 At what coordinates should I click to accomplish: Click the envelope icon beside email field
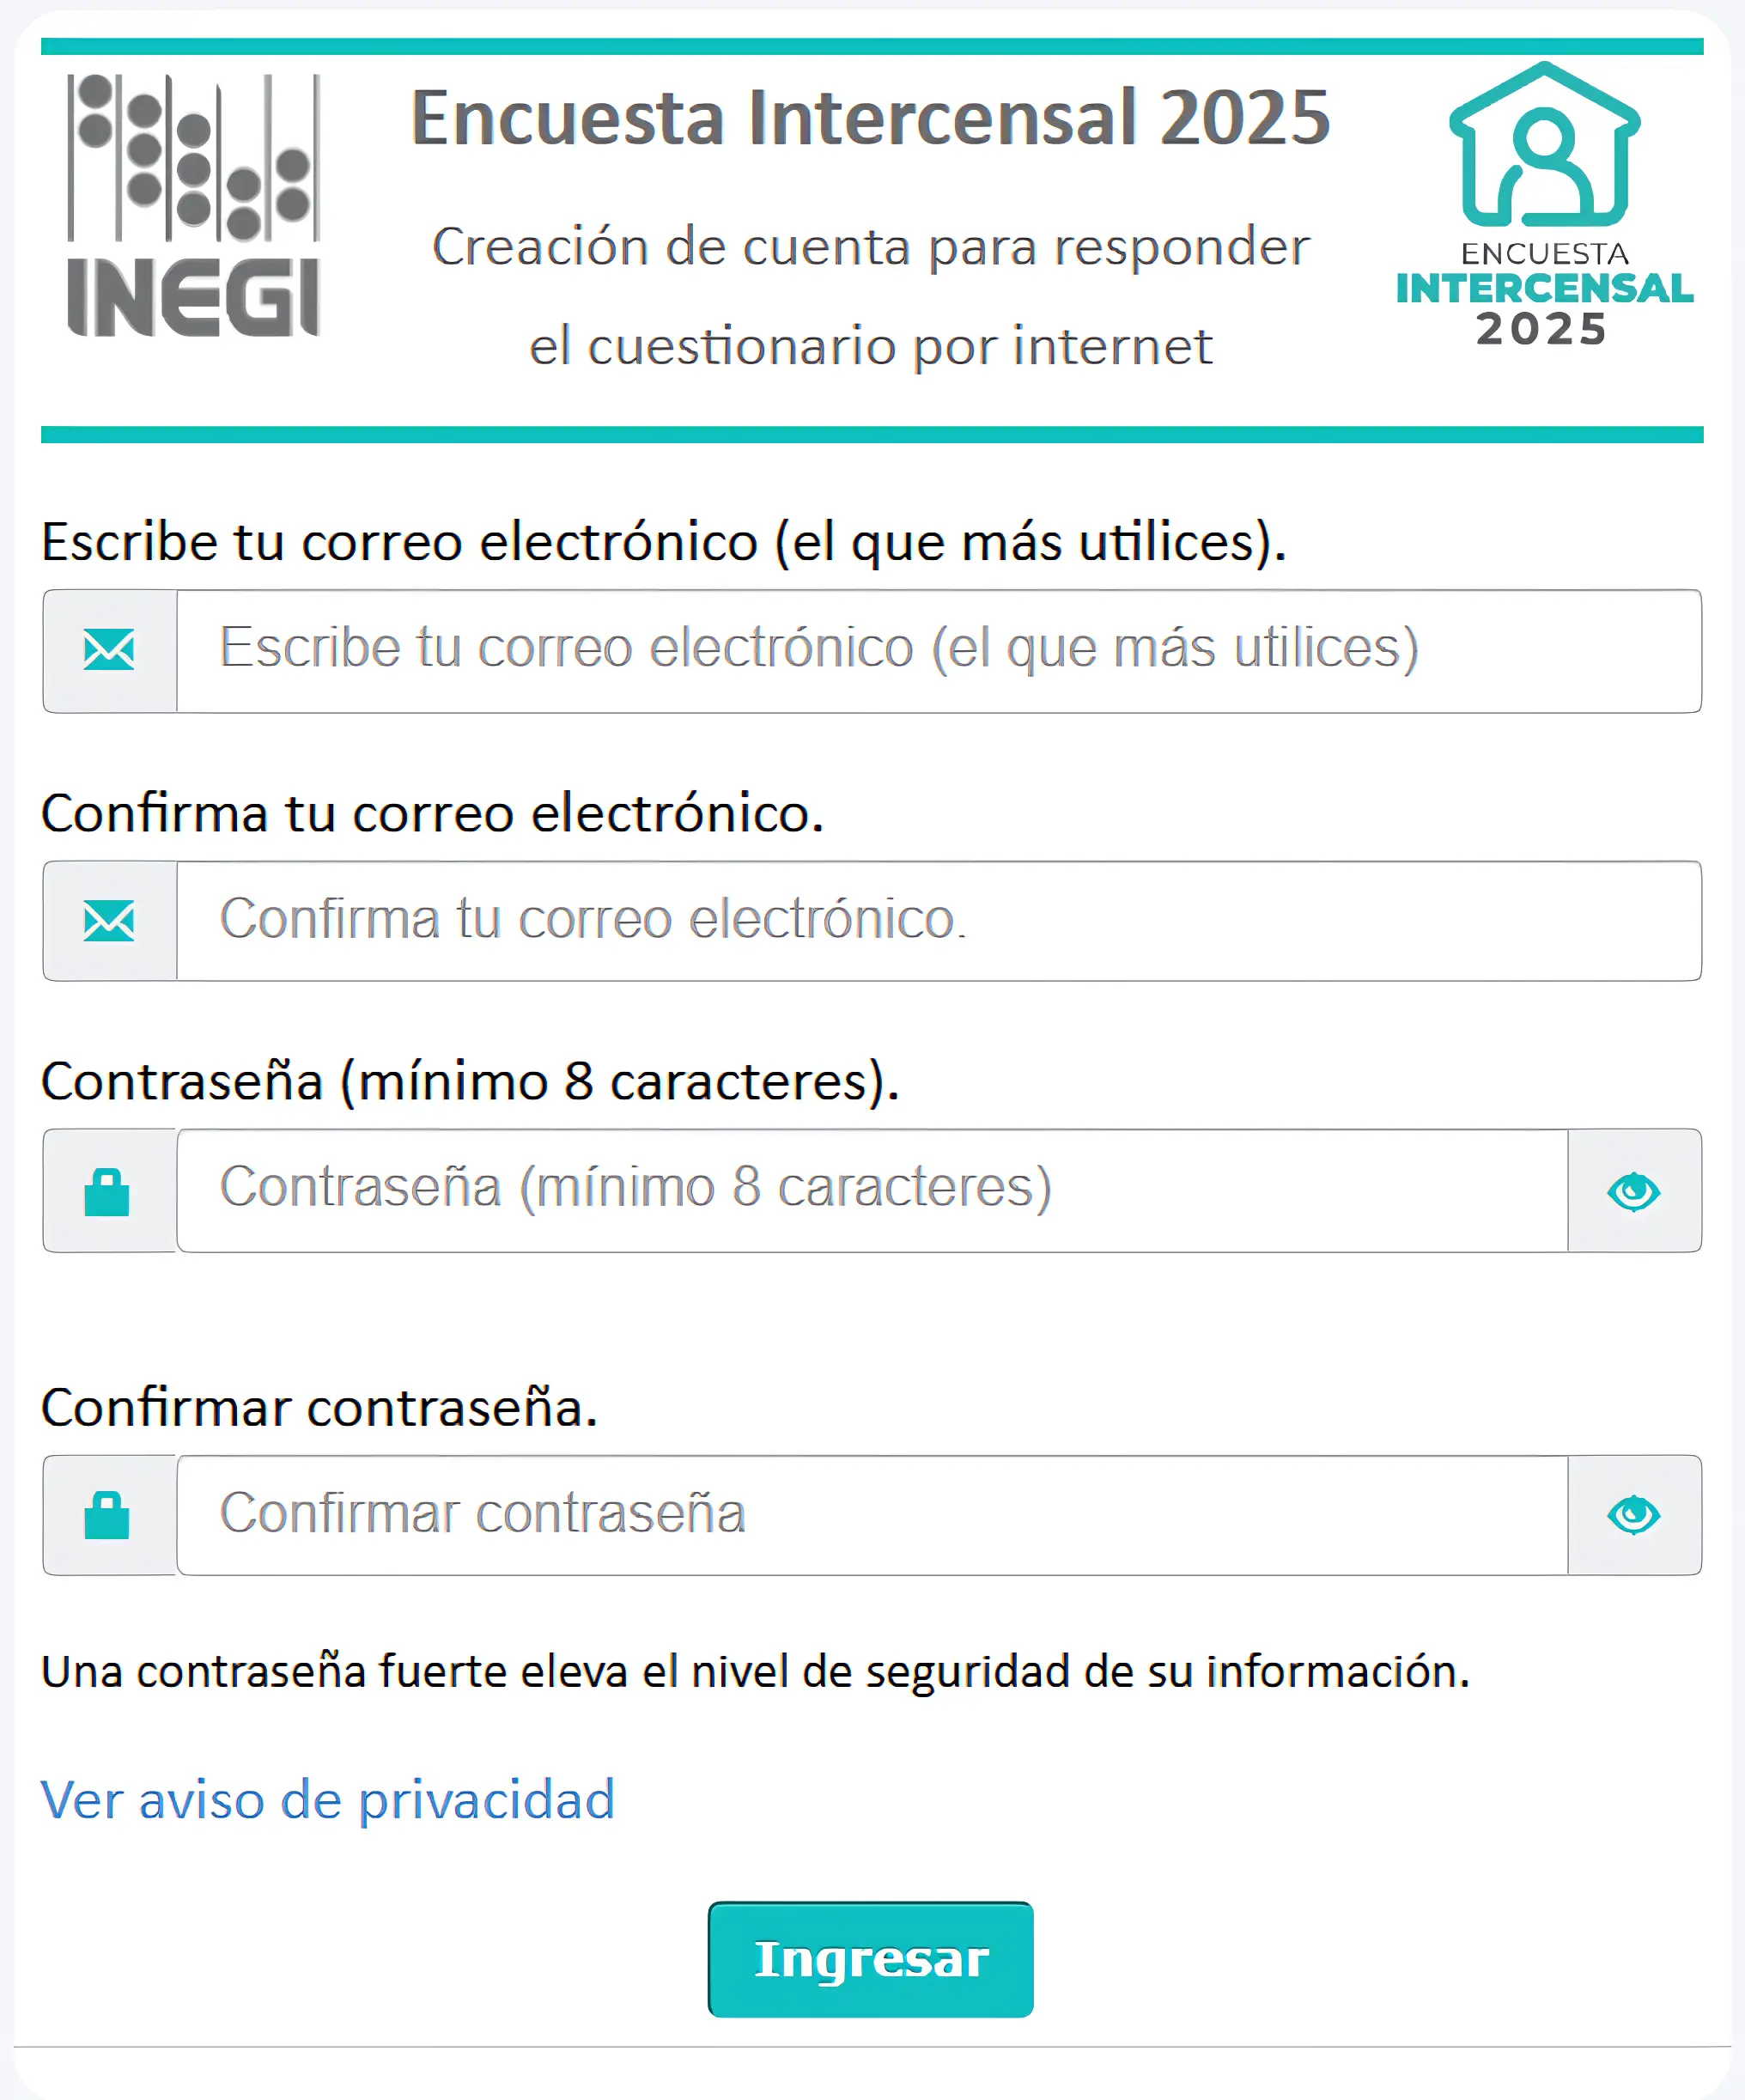[110, 650]
